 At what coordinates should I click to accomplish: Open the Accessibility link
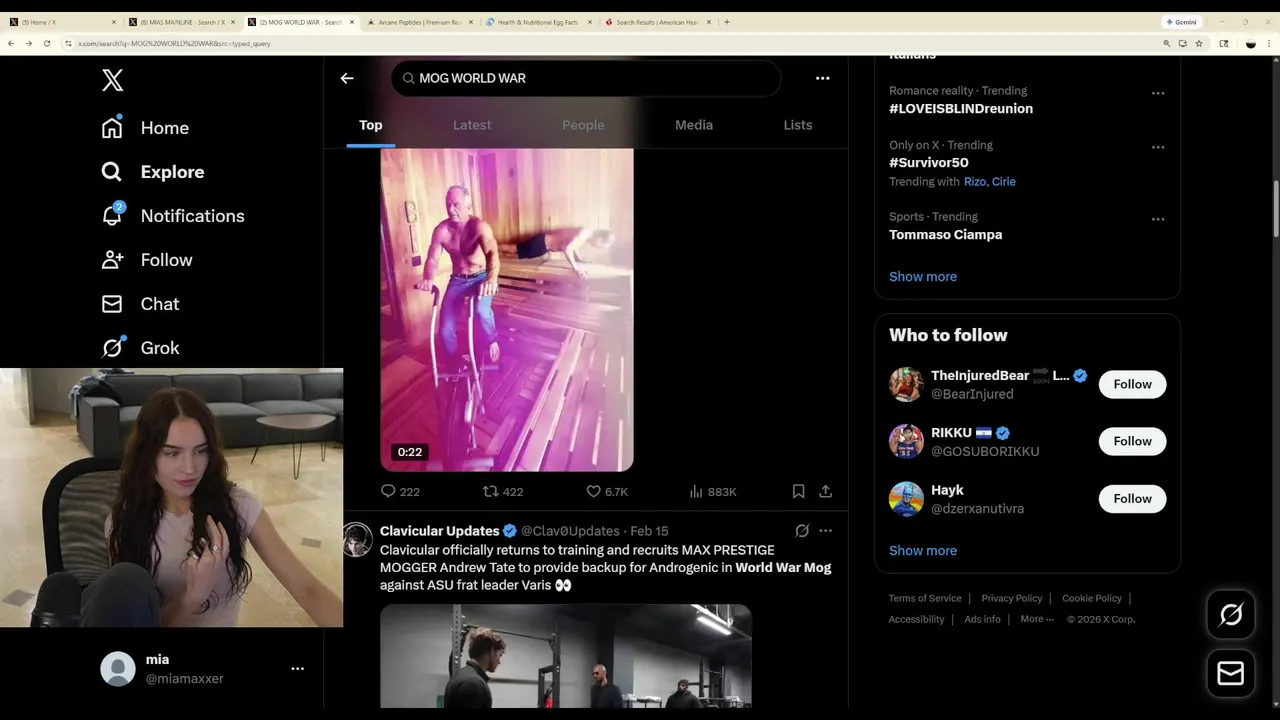[x=916, y=619]
